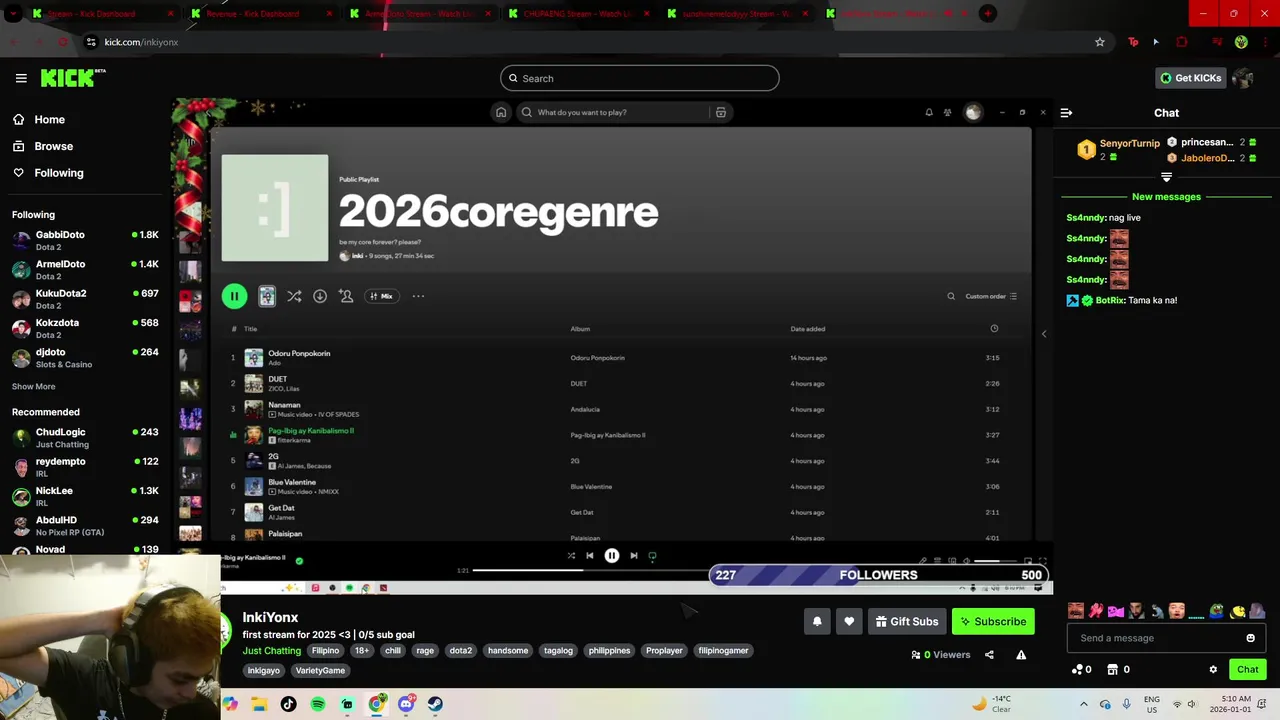Play the track Odoru Ponpokorin
The width and height of the screenshot is (1280, 720).
pos(620,358)
